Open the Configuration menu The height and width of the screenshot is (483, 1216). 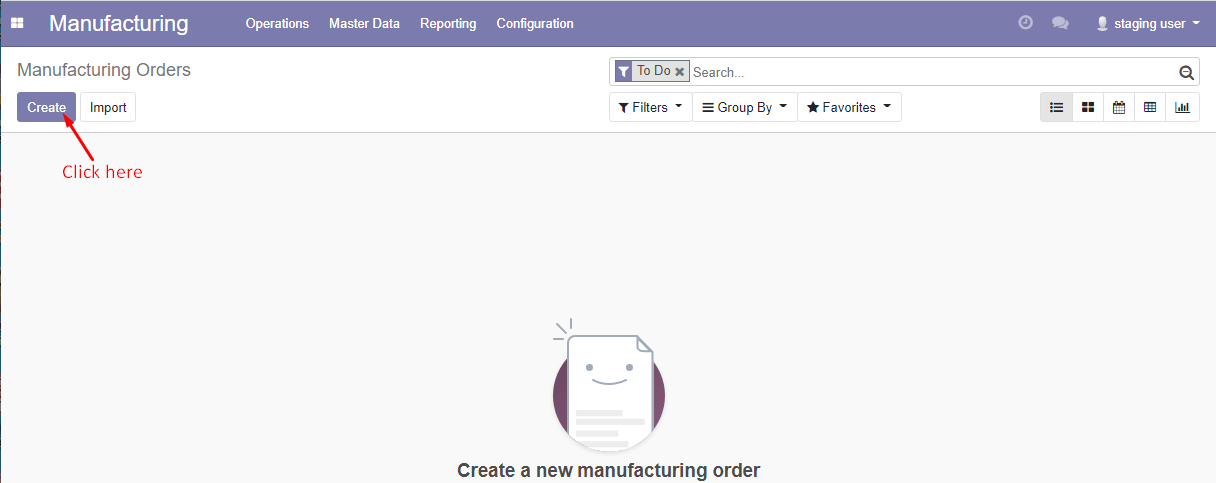[x=535, y=23]
